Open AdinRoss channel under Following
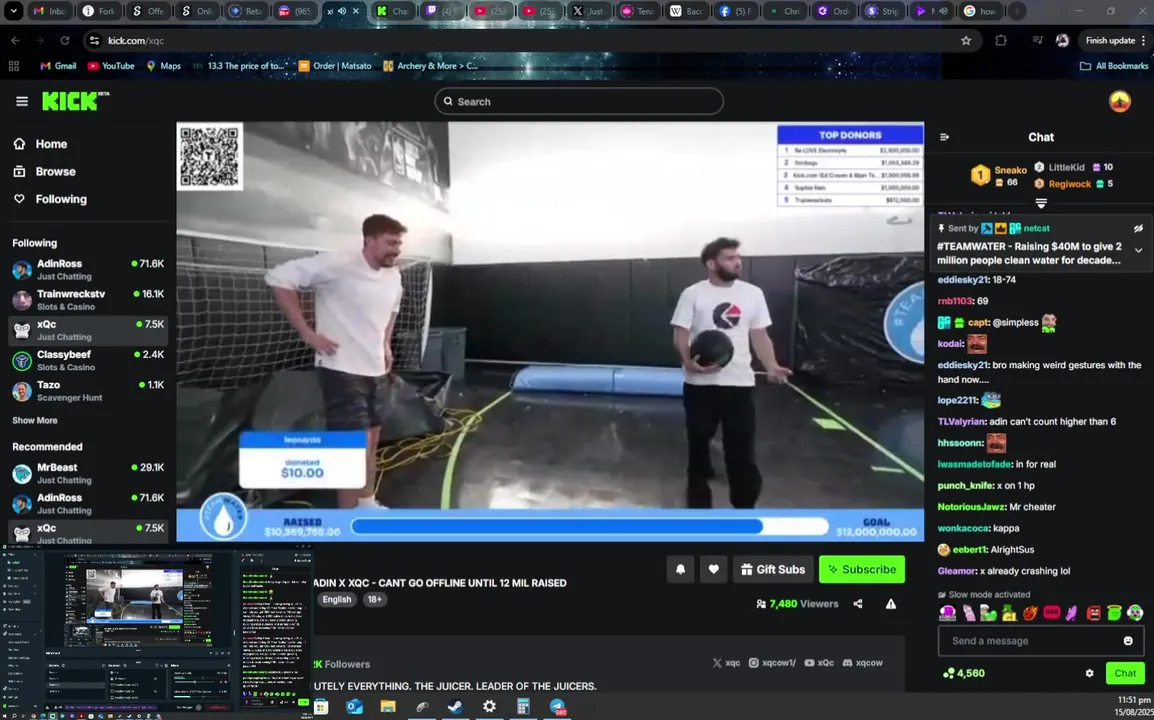This screenshot has width=1154, height=720. [x=88, y=269]
